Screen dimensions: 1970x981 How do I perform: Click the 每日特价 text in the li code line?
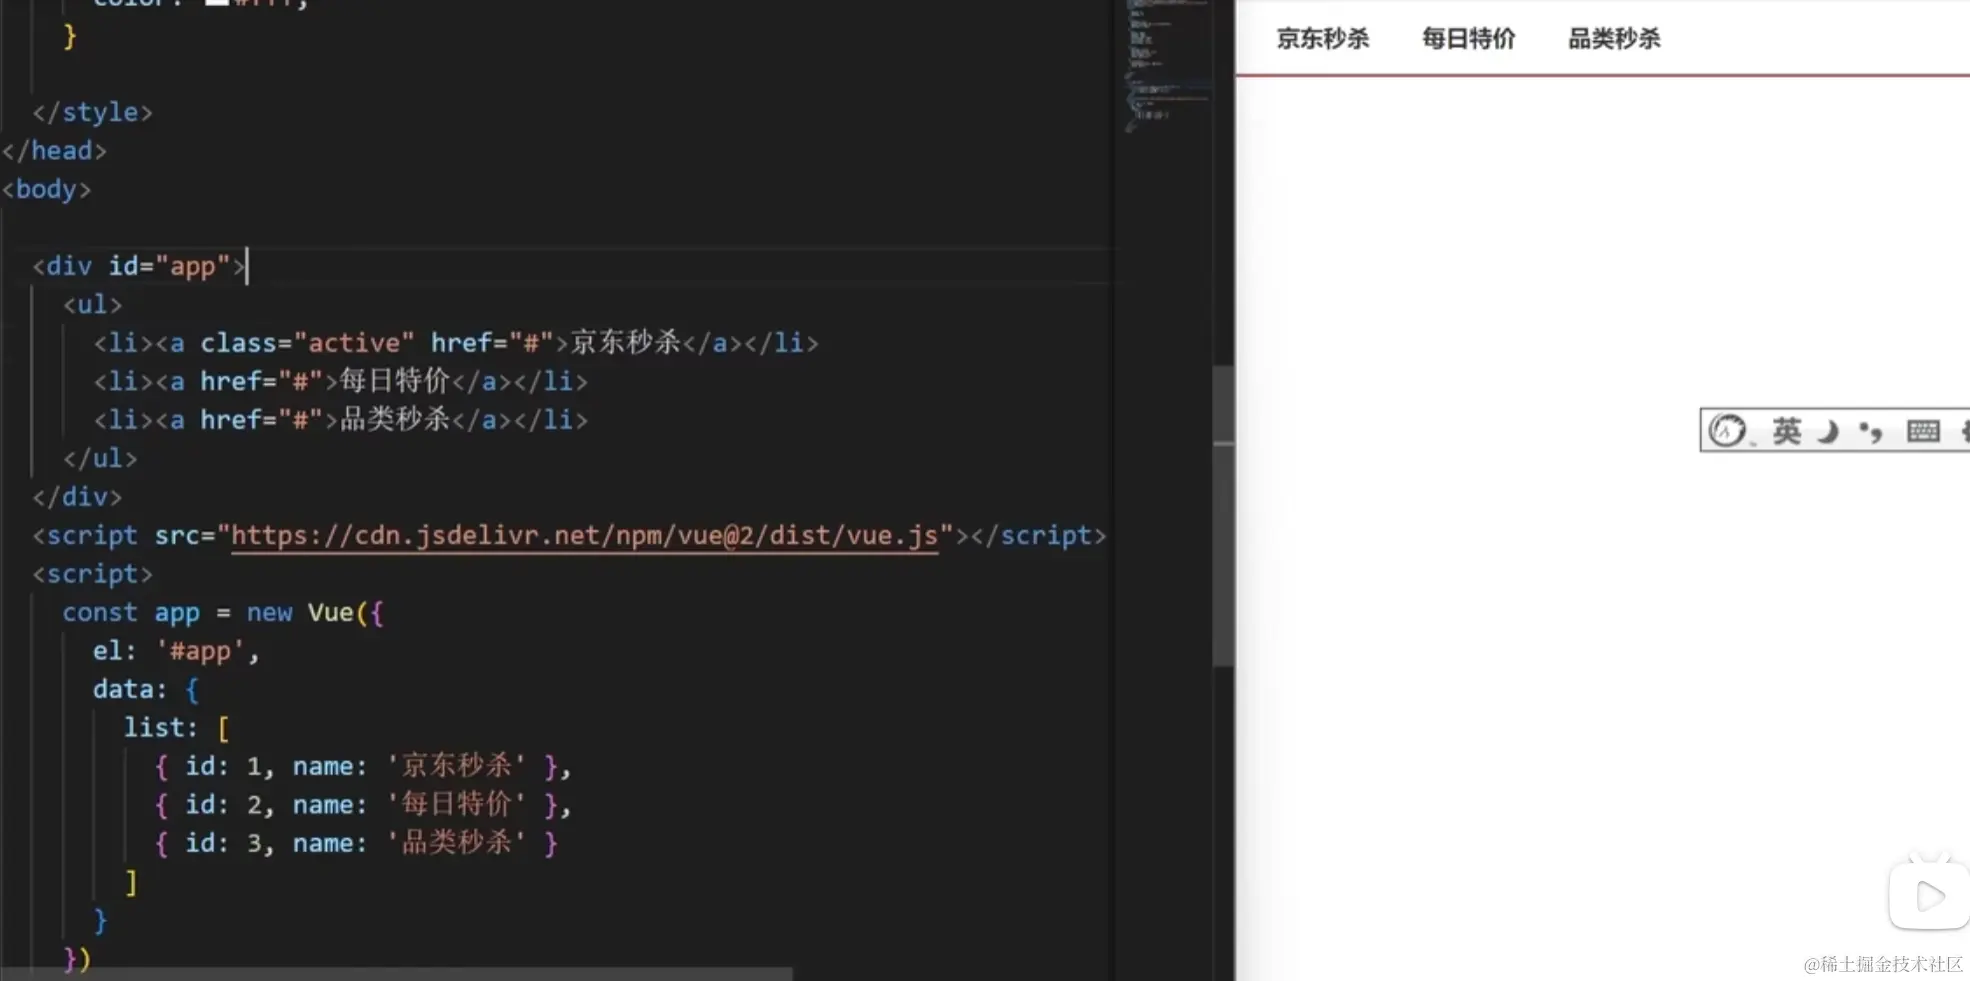click(x=395, y=381)
